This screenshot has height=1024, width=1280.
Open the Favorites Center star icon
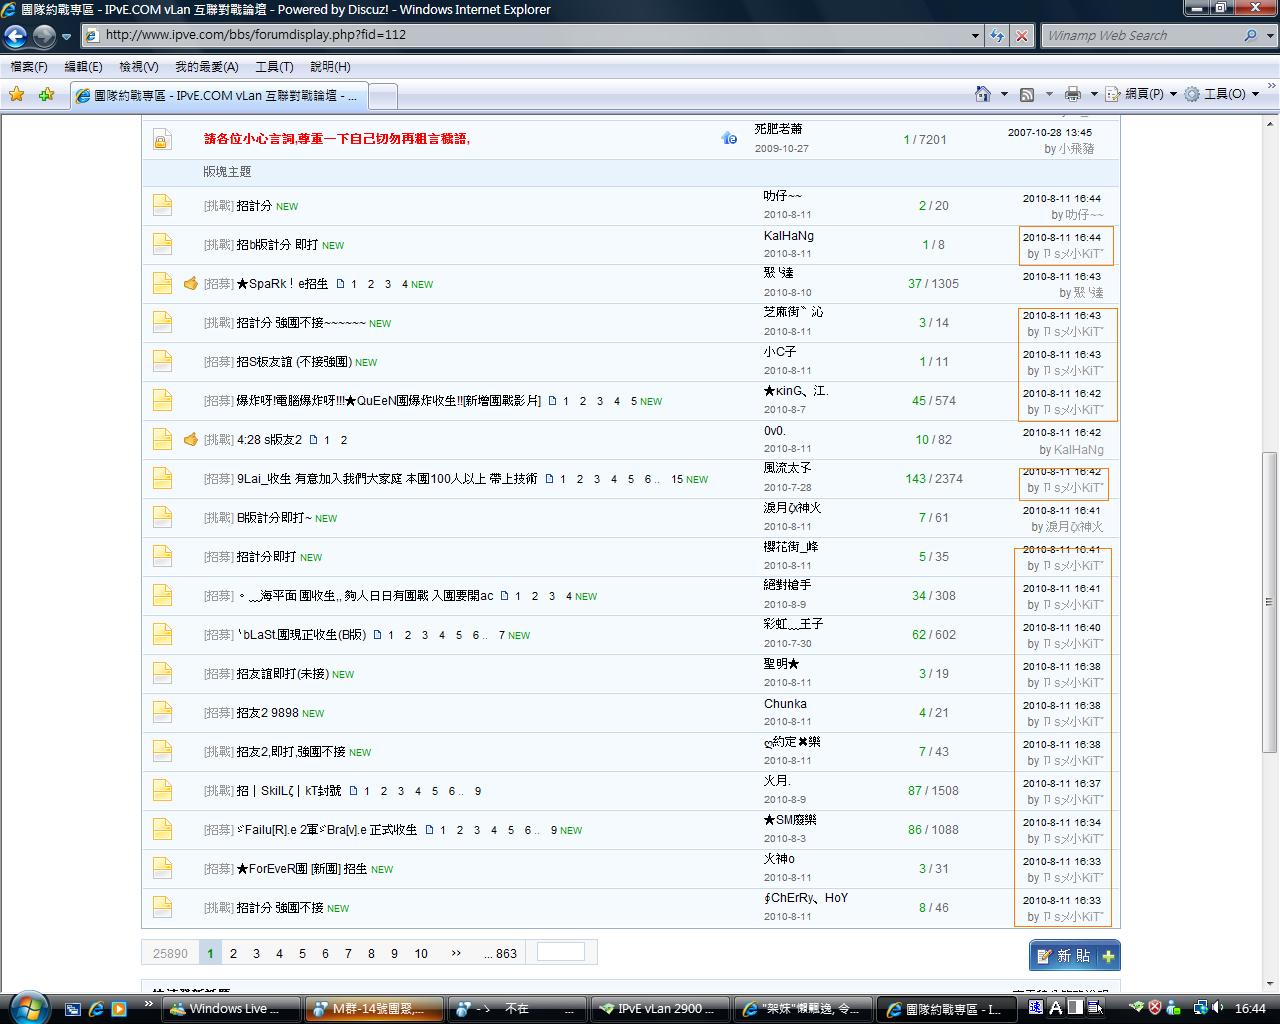coord(17,95)
